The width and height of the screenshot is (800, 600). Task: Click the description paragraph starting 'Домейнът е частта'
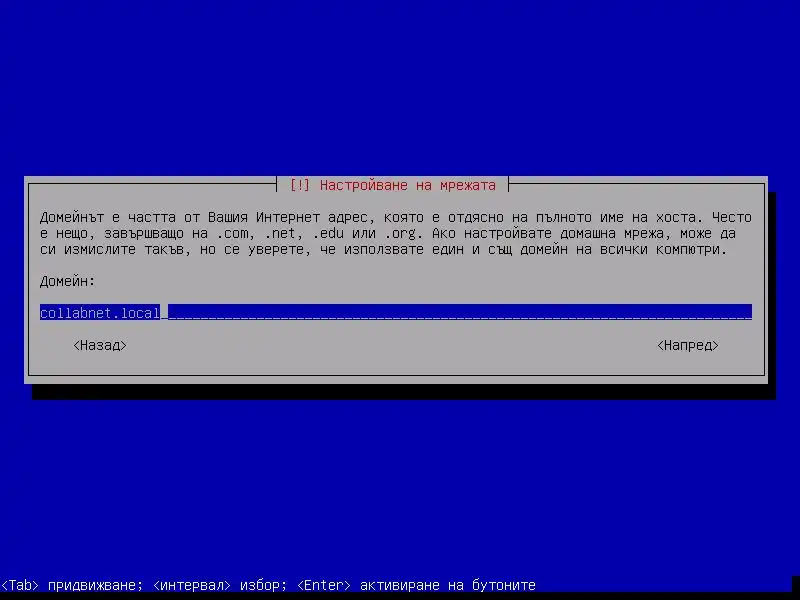pos(396,233)
